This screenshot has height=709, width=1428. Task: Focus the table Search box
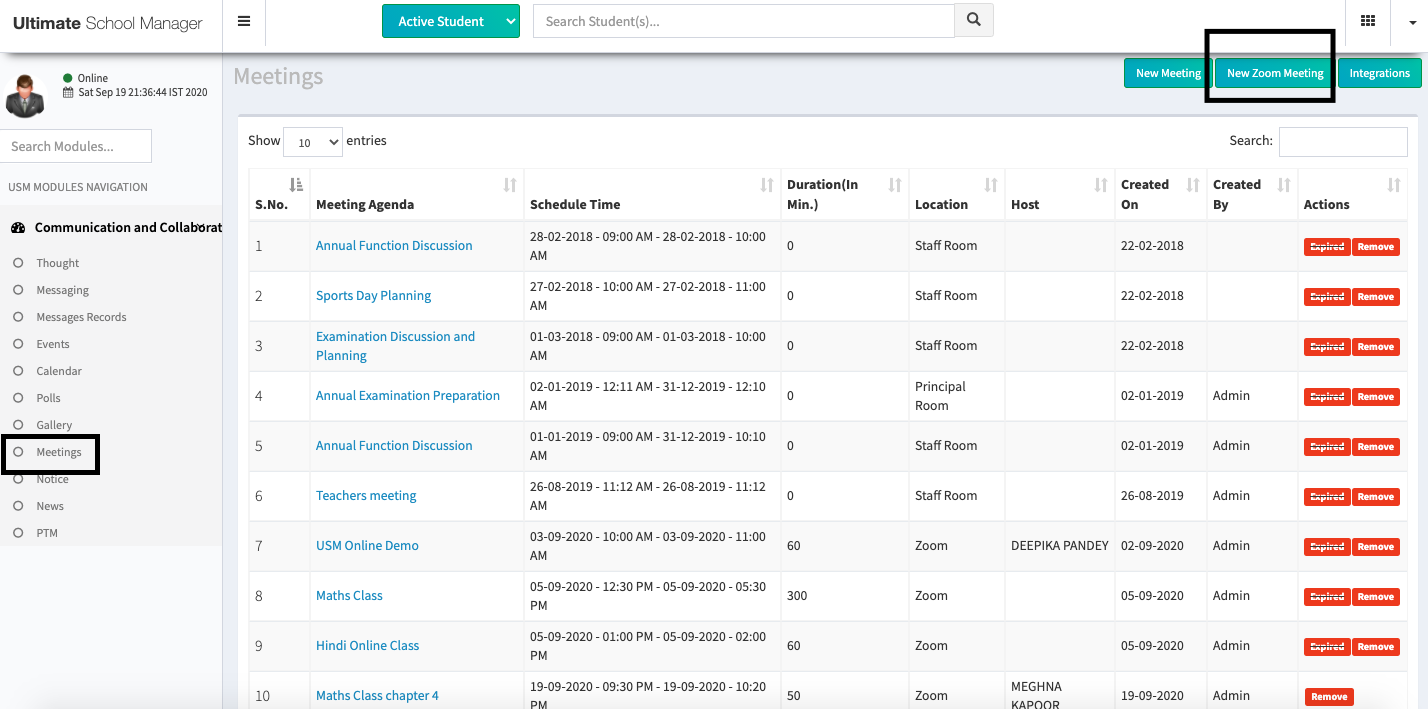point(1343,141)
